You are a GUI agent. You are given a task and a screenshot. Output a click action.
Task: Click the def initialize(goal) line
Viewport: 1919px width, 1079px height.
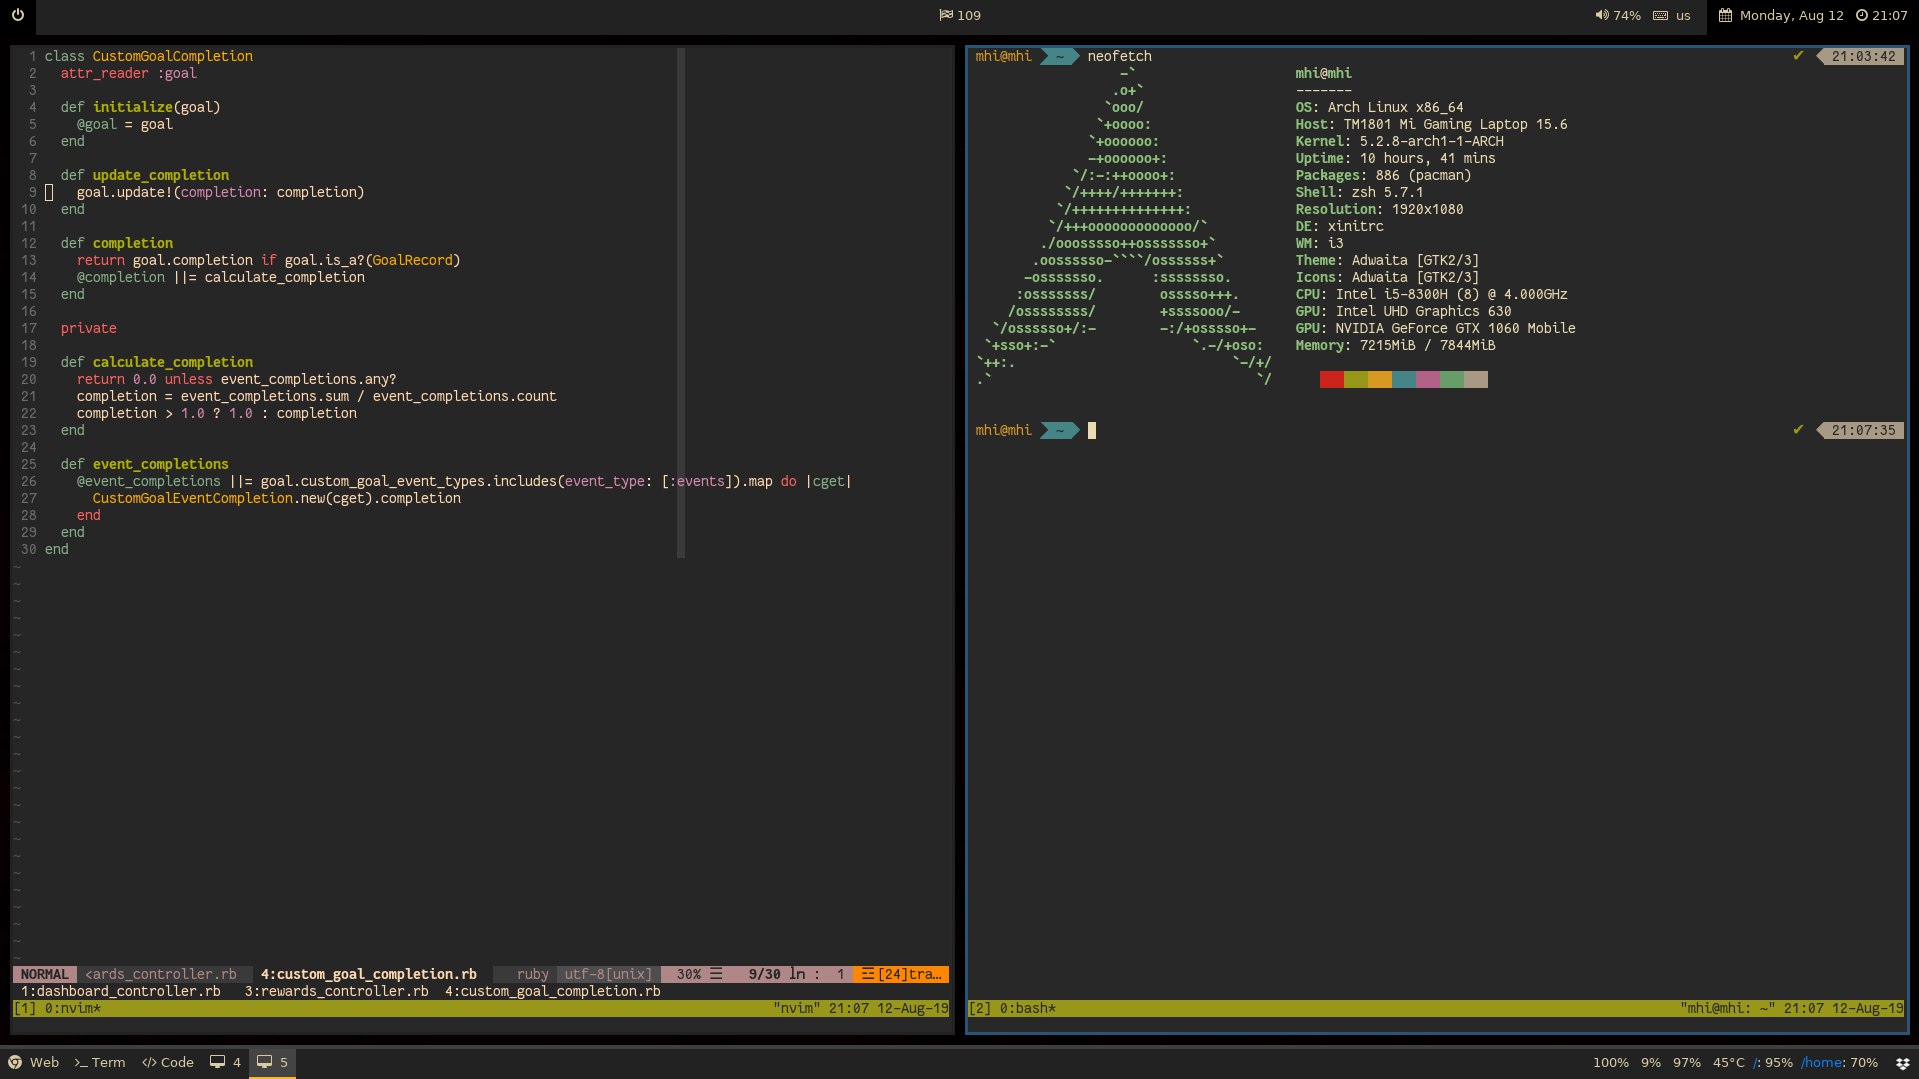tap(140, 107)
